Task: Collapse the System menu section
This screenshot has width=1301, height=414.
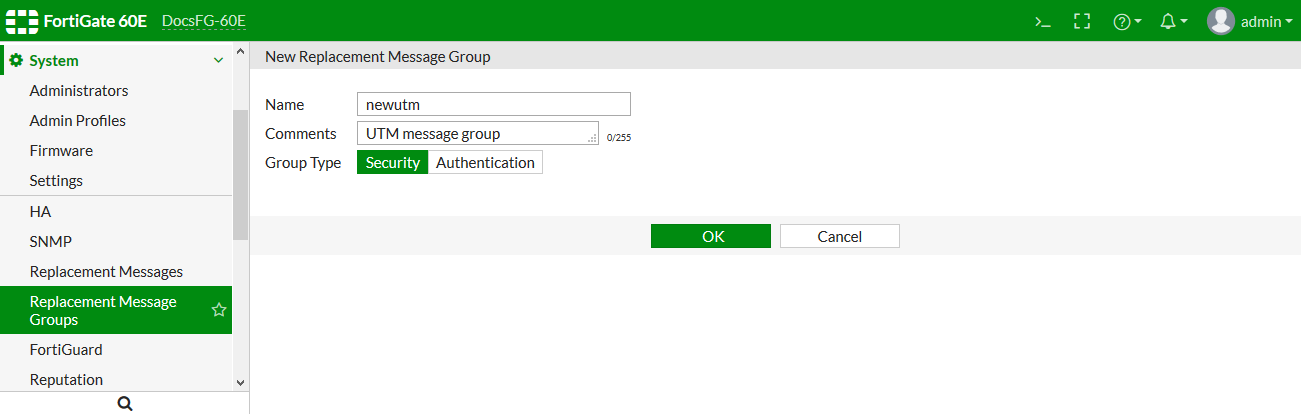Action: pos(219,61)
